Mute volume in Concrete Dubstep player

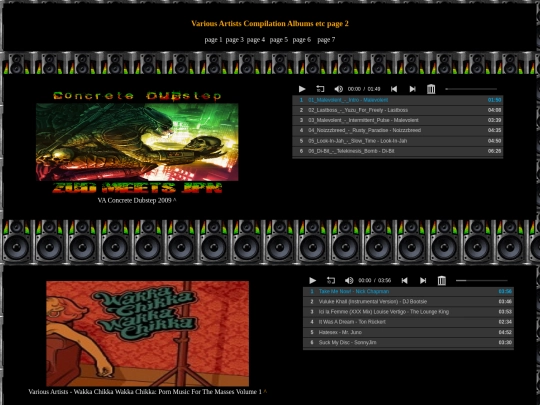pos(339,89)
